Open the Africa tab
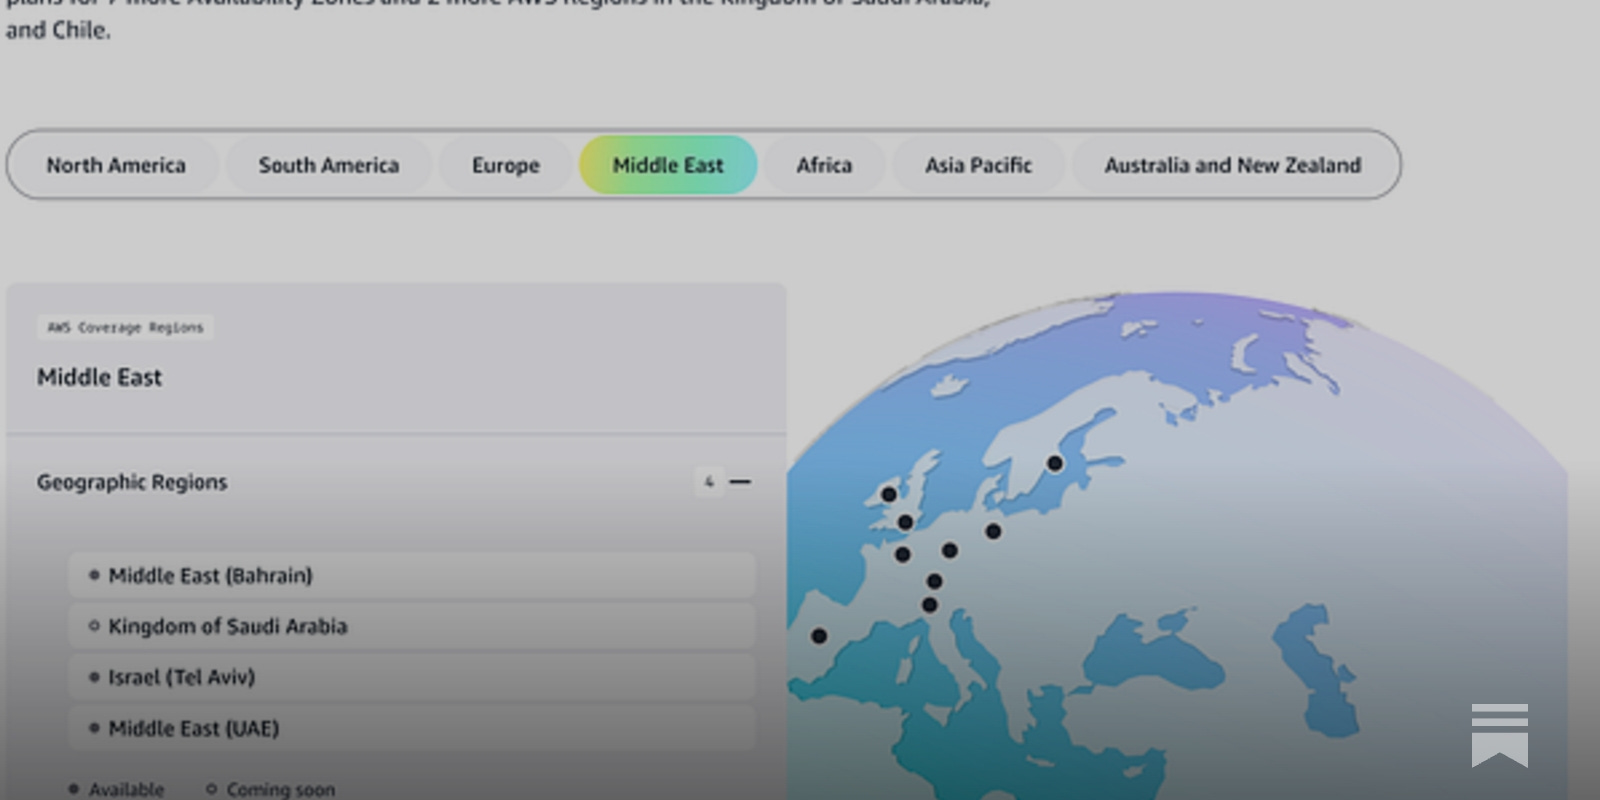The image size is (1600, 800). 824,165
